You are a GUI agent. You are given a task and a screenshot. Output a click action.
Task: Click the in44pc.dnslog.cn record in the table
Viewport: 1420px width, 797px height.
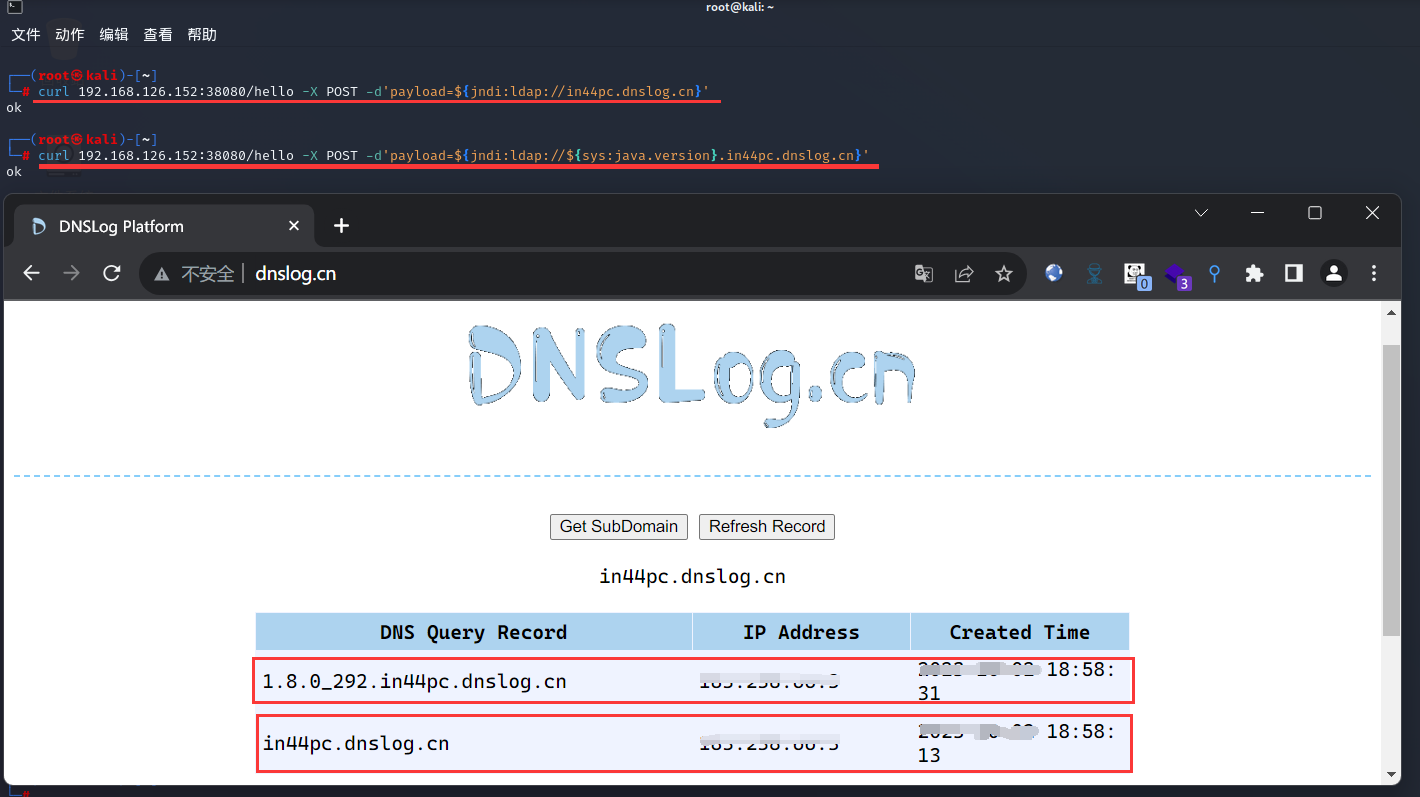(x=356, y=743)
